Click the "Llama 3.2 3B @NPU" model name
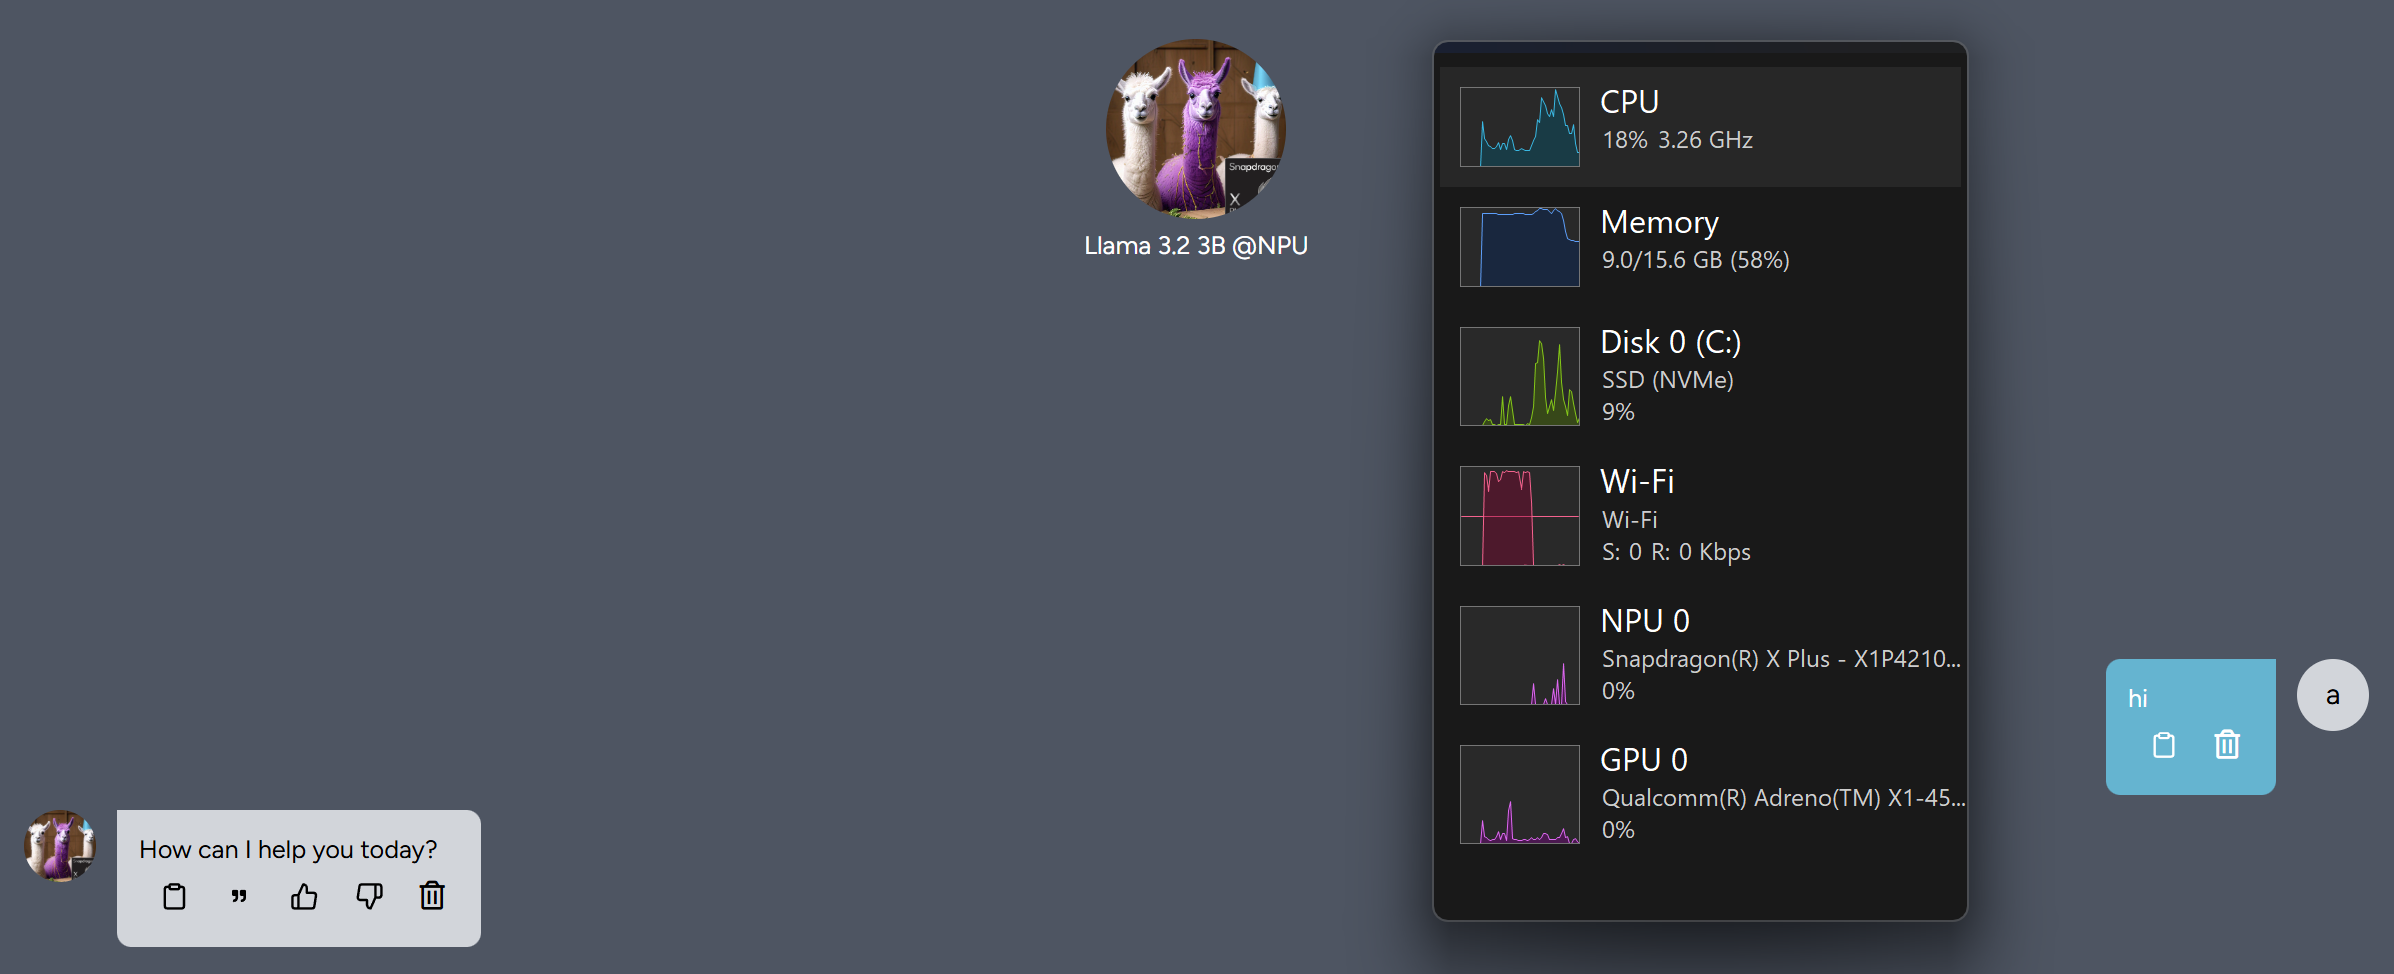Screen dimensions: 2394x974 coord(1196,246)
